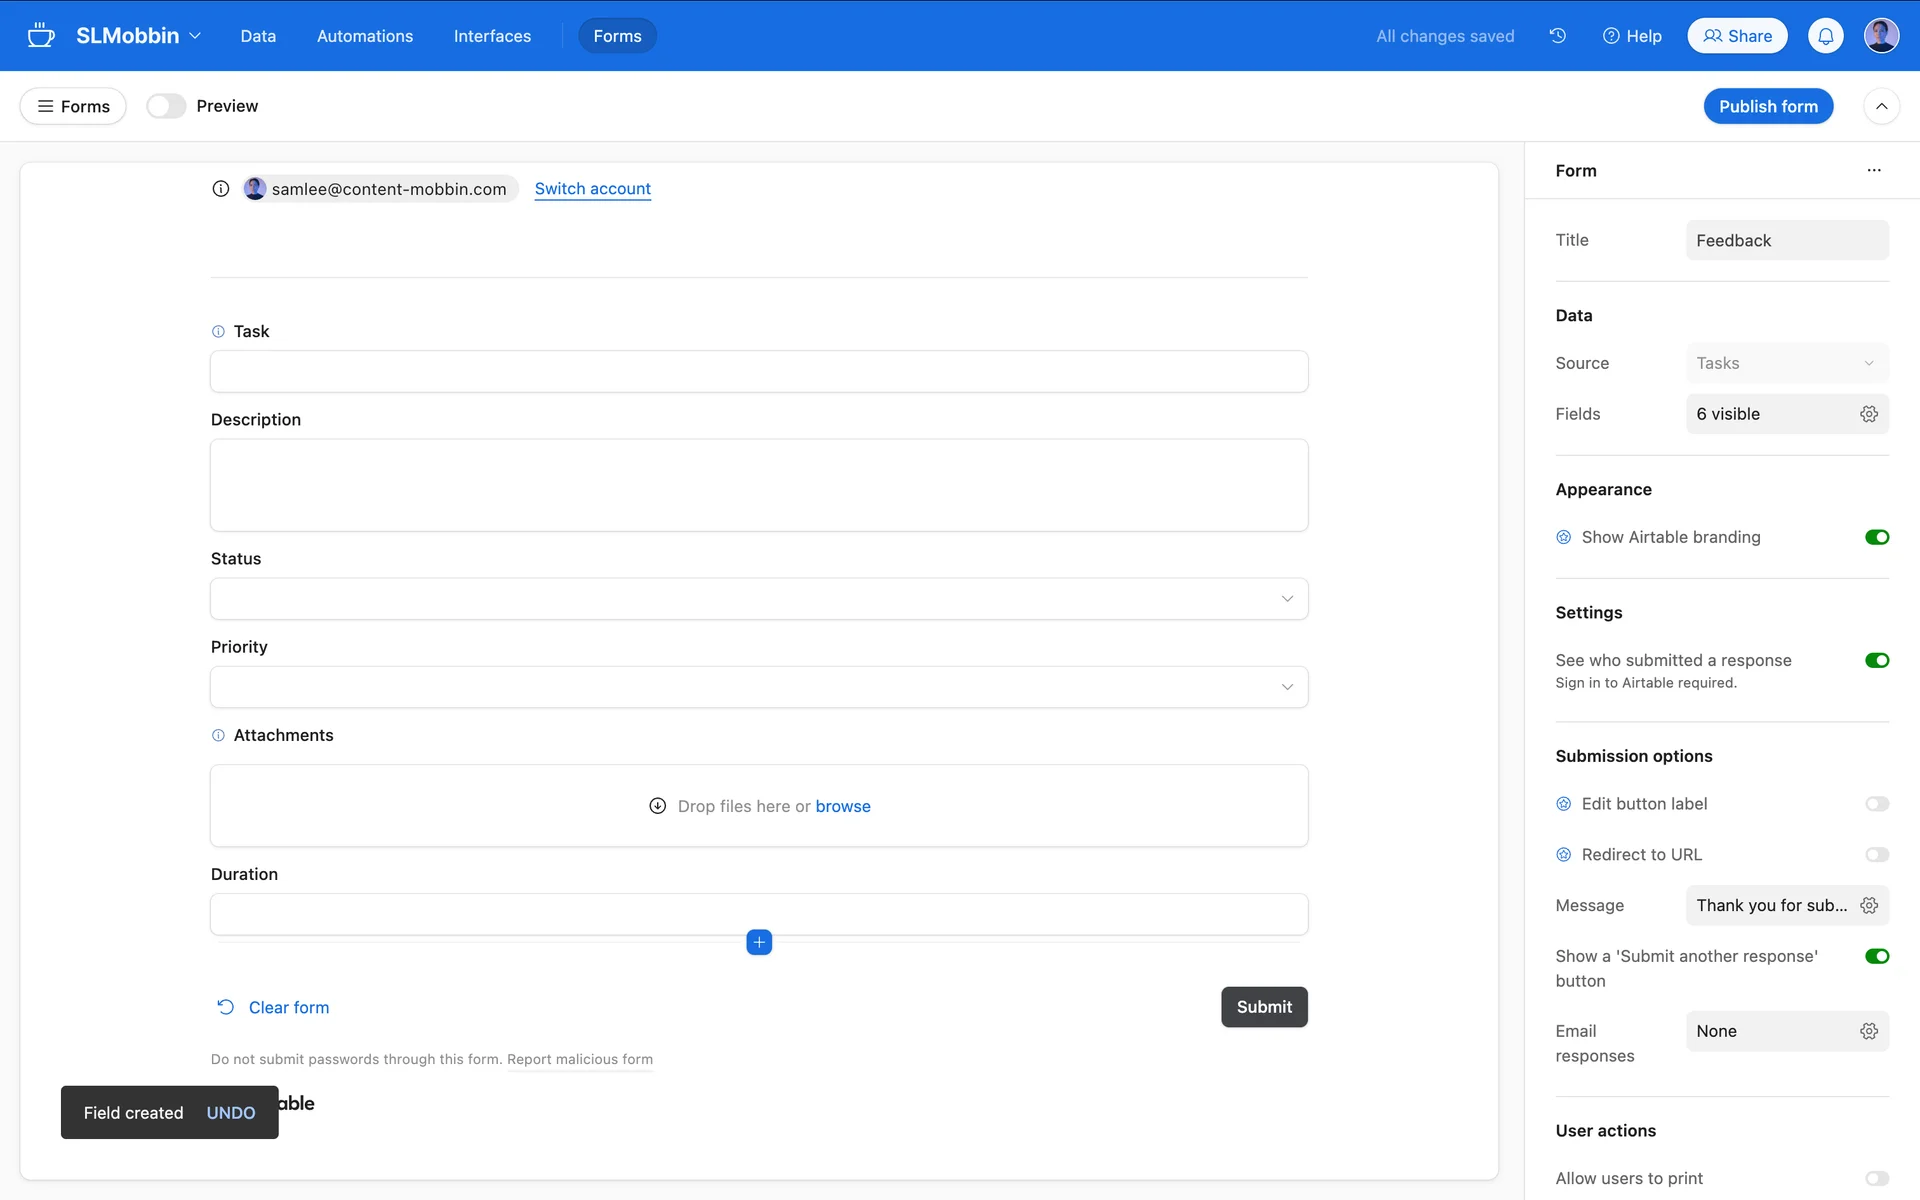Toggle Show 'Submit another response' button
This screenshot has width=1920, height=1200.
click(1876, 956)
